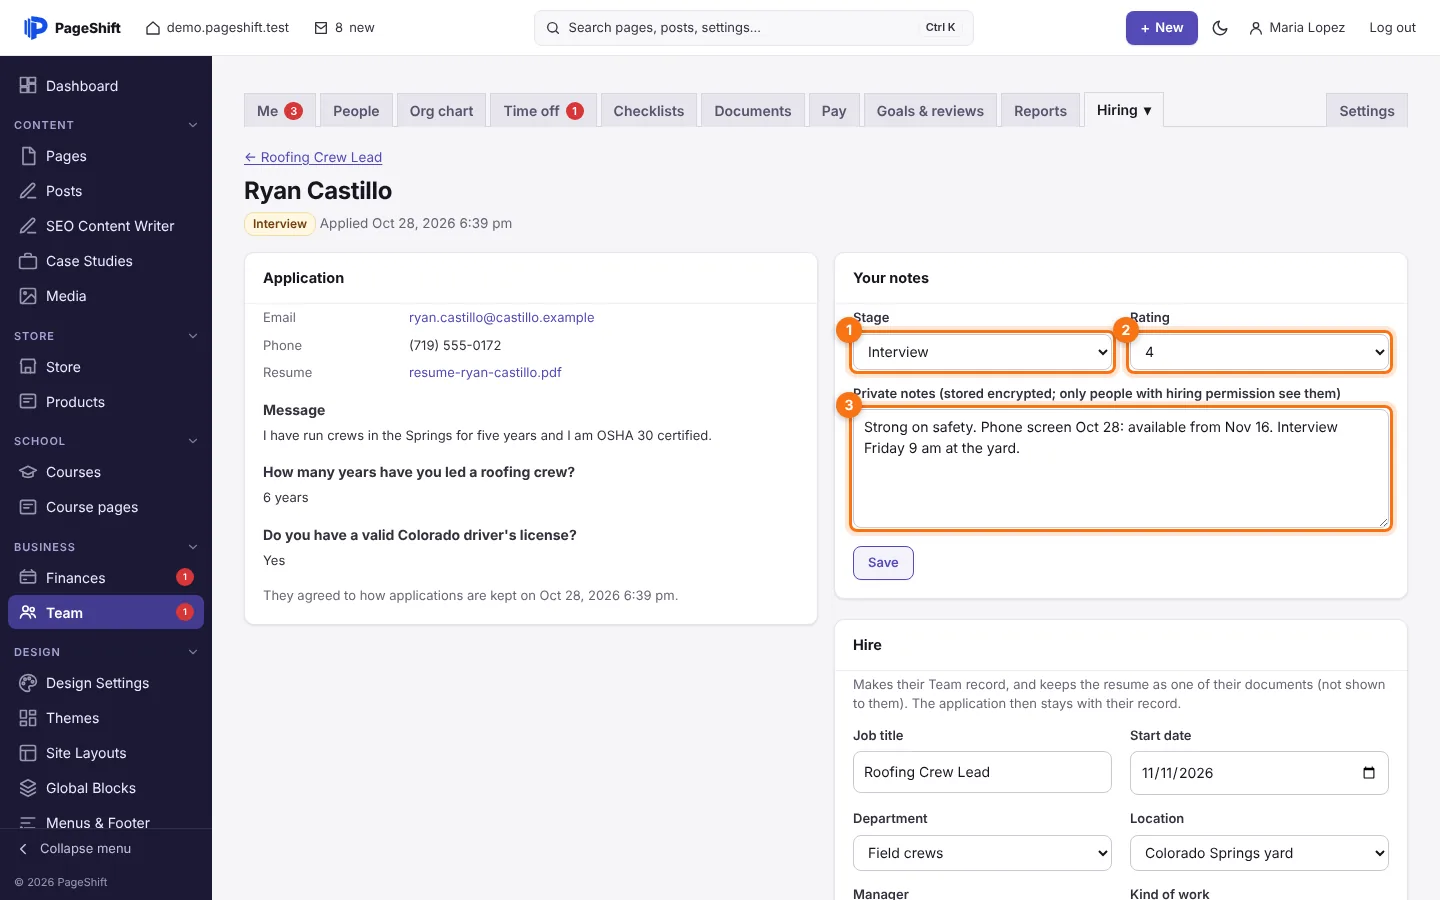Save the notes with the Save button
Viewport: 1440px width, 900px height.
point(883,563)
